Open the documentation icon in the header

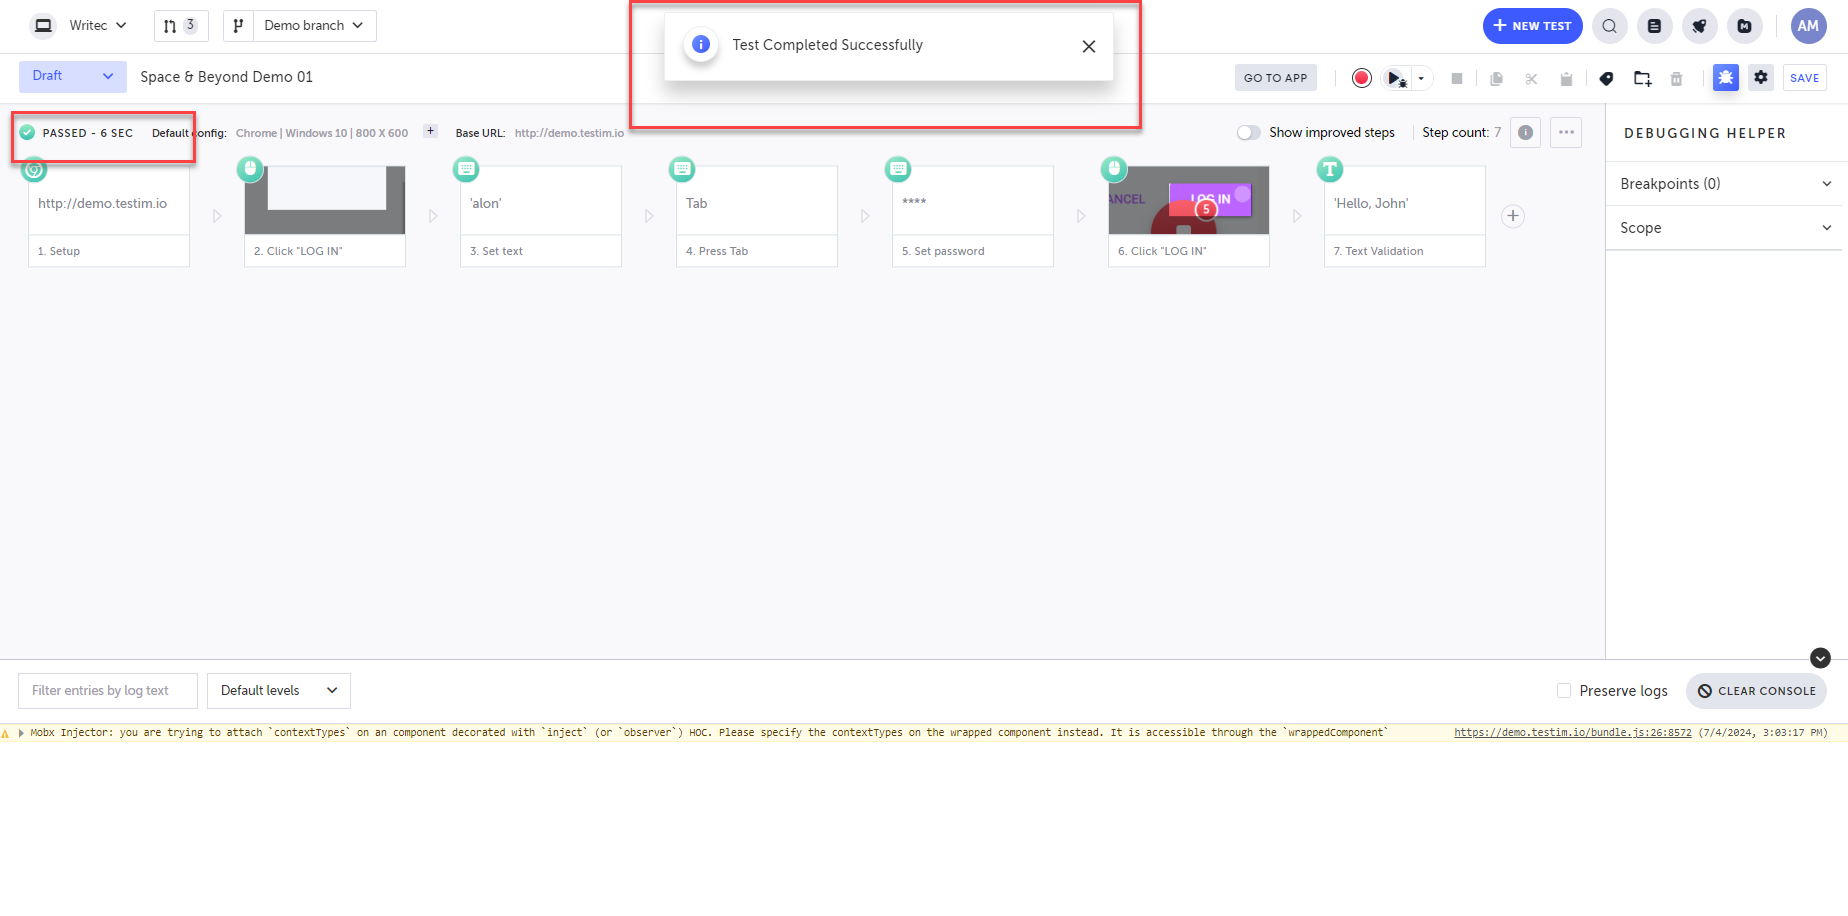pyautogui.click(x=1654, y=26)
